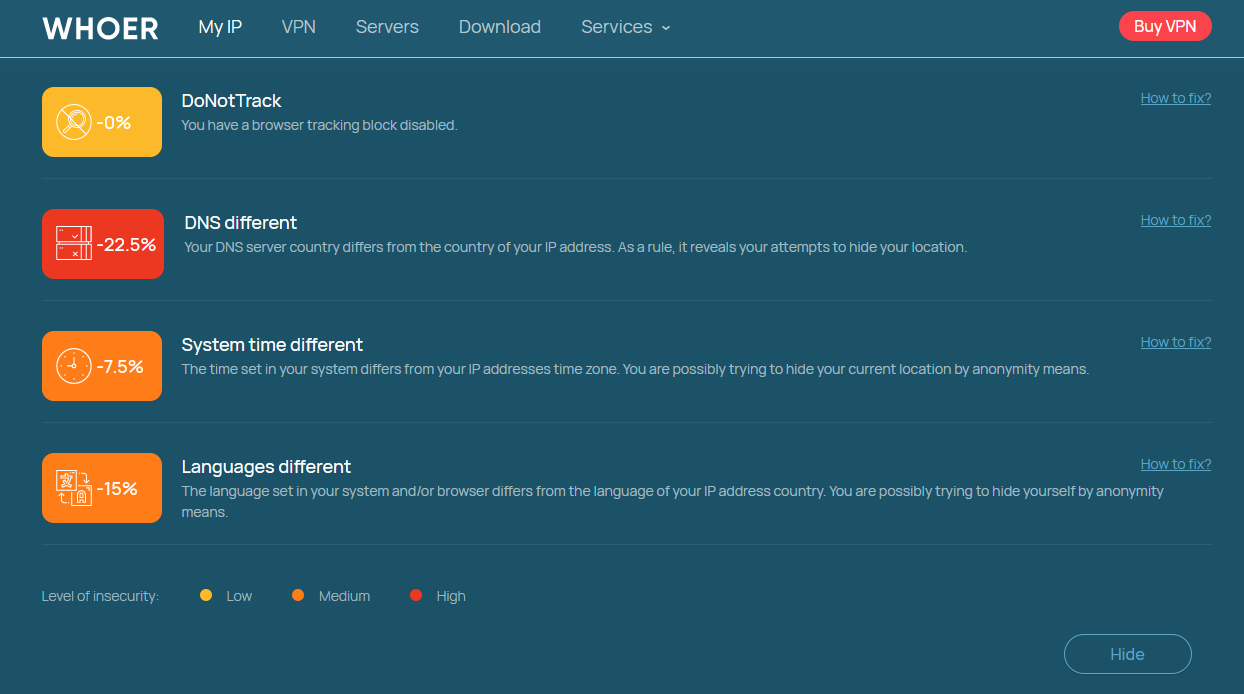Open How to fix for DNS different

(x=1176, y=220)
